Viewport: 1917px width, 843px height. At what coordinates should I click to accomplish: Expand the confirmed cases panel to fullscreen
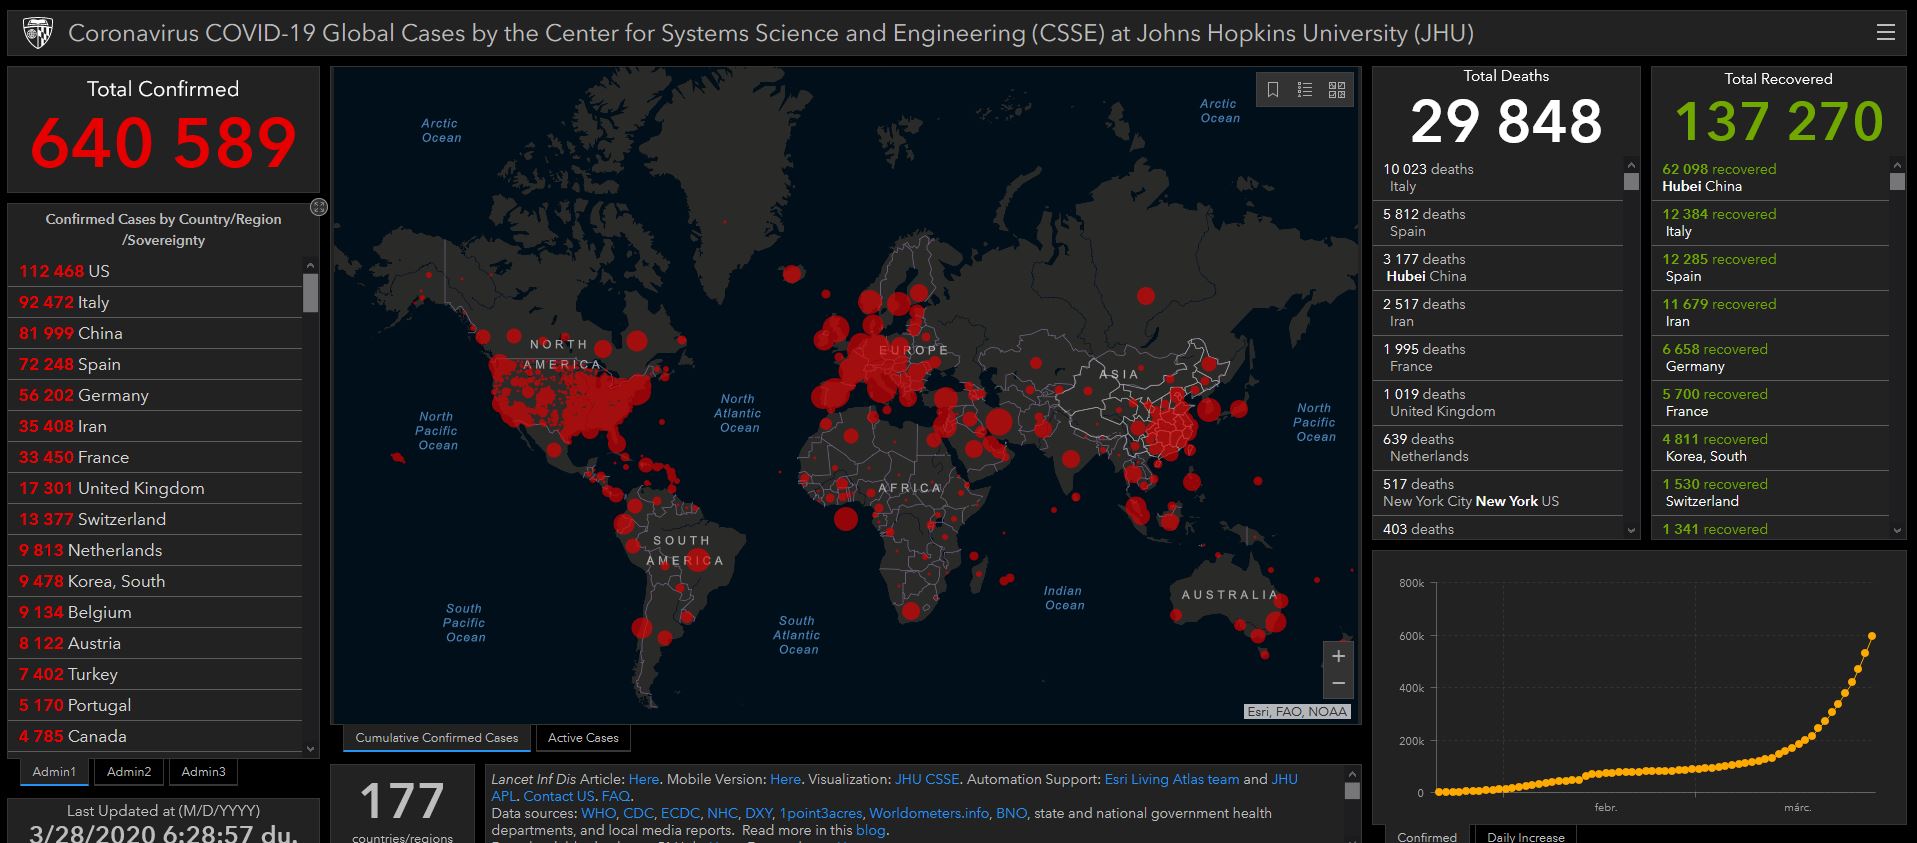point(319,207)
